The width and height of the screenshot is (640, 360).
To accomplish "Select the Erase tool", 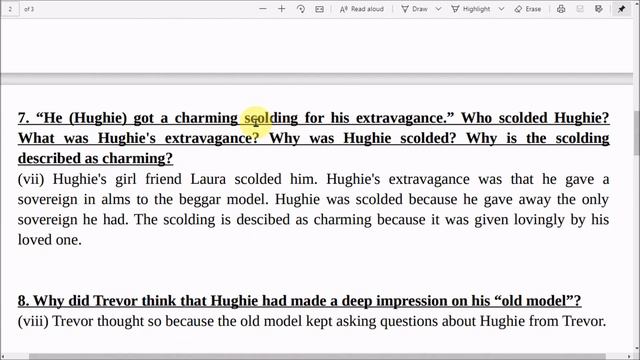I will (528, 9).
